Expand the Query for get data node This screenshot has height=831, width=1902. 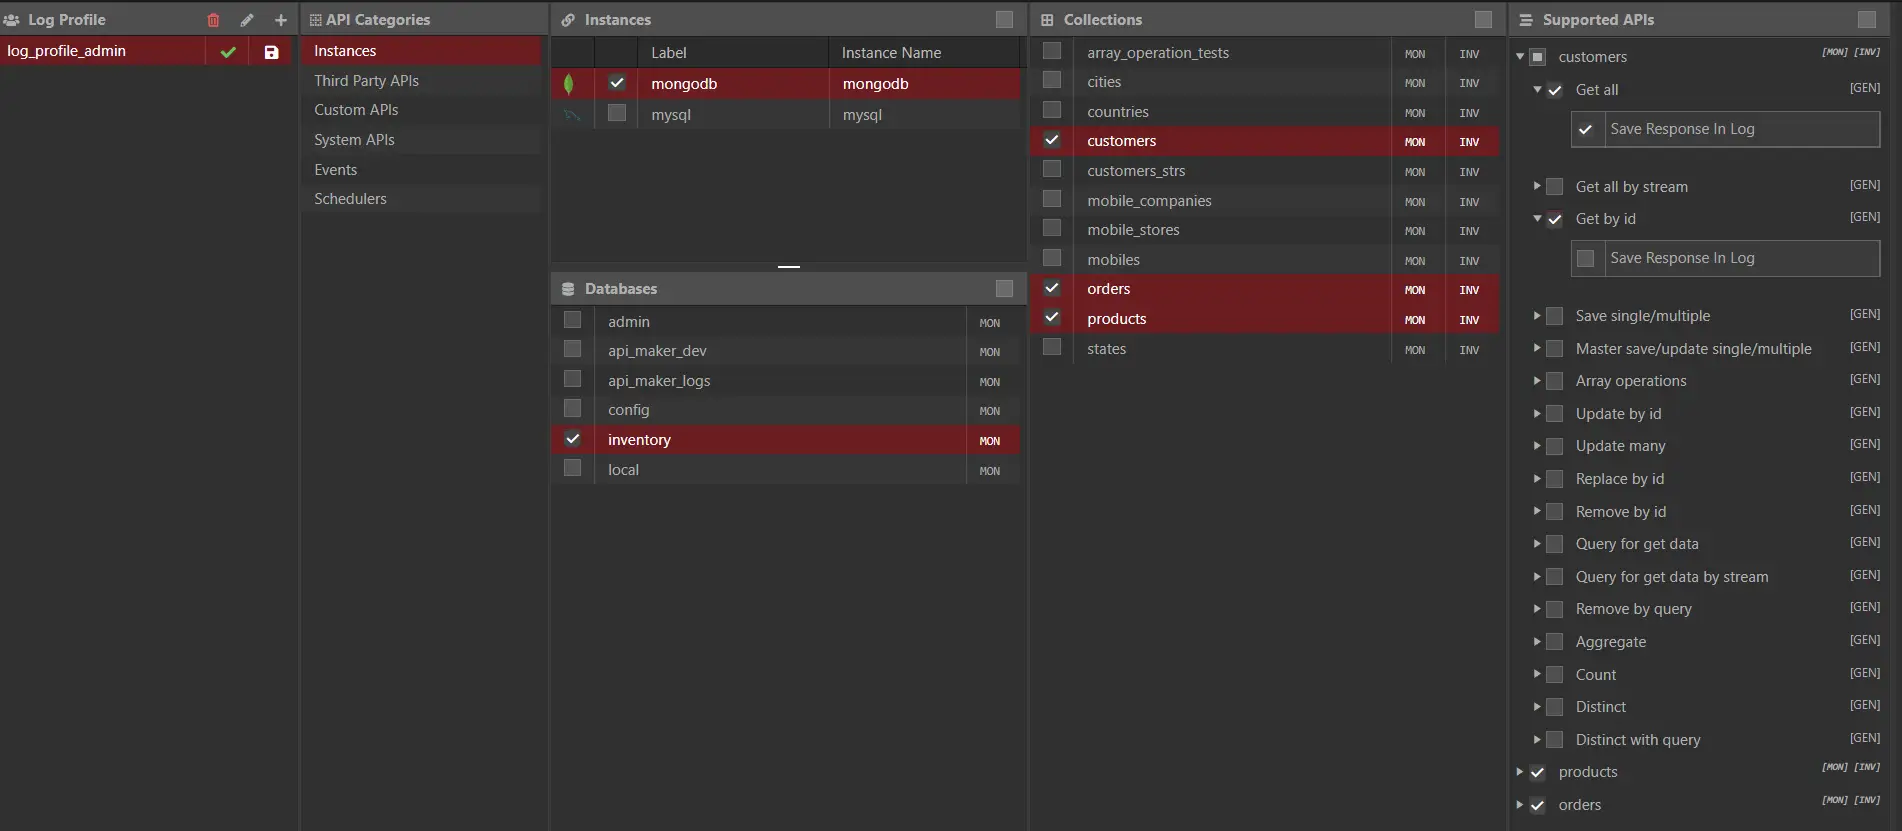1537,543
